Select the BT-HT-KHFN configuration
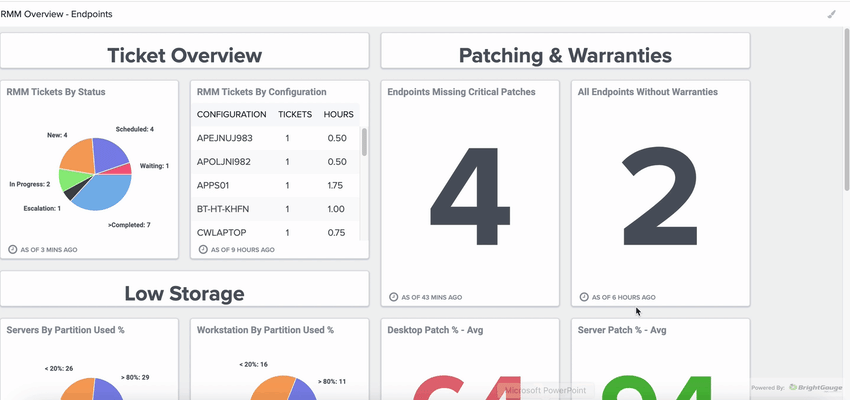This screenshot has height=400, width=850. point(223,209)
